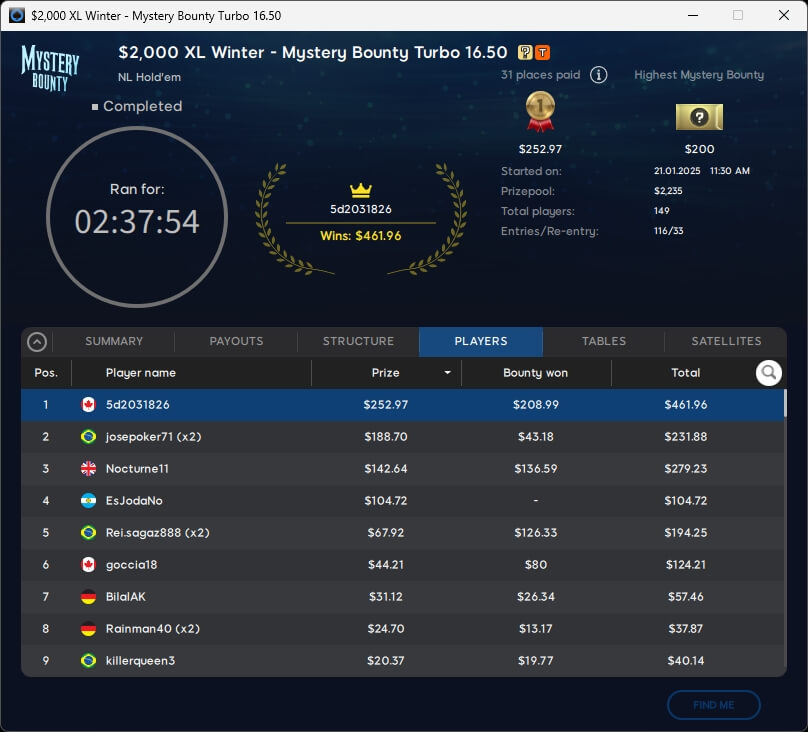
Task: Click the Argentina flag next to EsJodaNo
Action: (x=89, y=500)
